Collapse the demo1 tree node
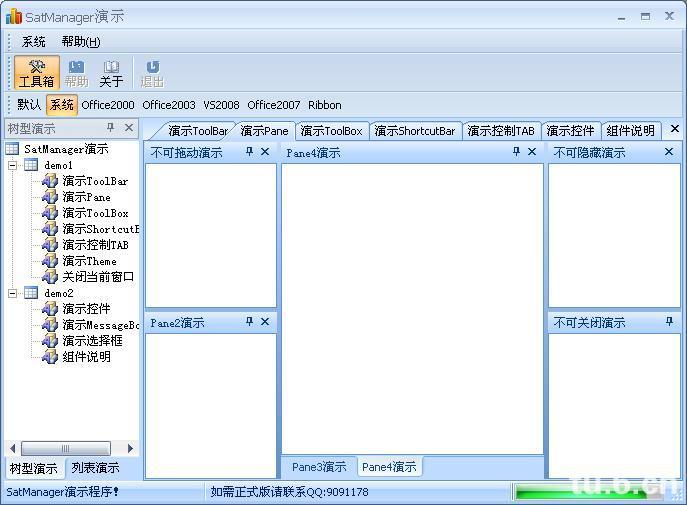 pyautogui.click(x=13, y=166)
